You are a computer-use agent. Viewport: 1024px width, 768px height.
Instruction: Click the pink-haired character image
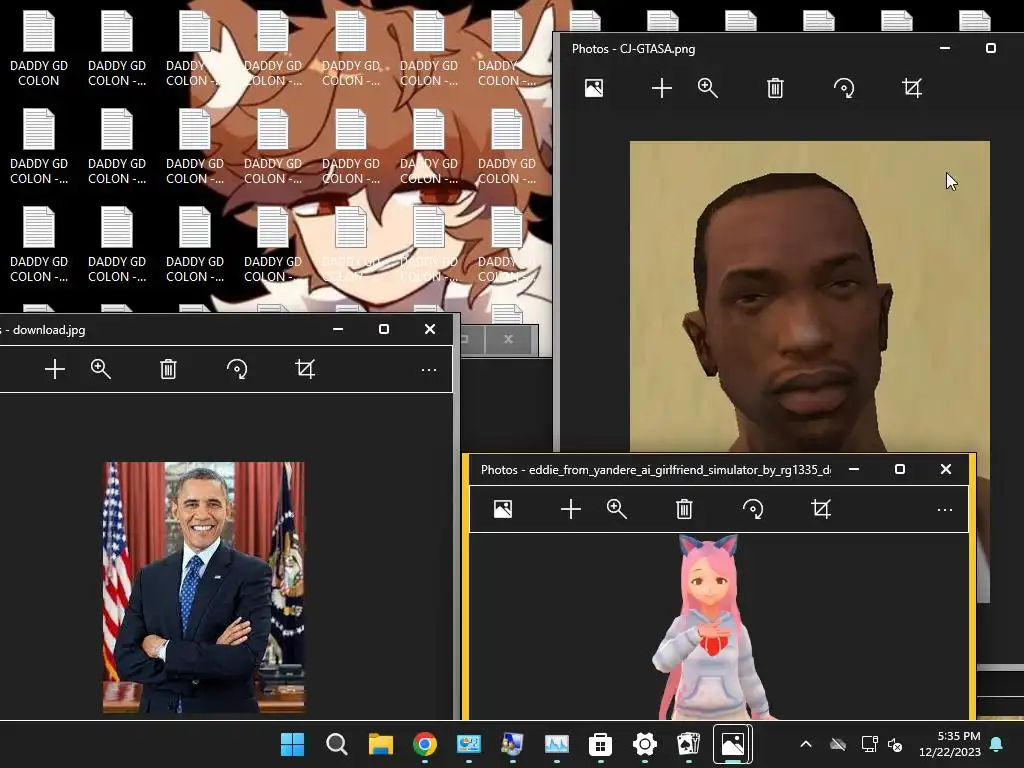pos(710,627)
